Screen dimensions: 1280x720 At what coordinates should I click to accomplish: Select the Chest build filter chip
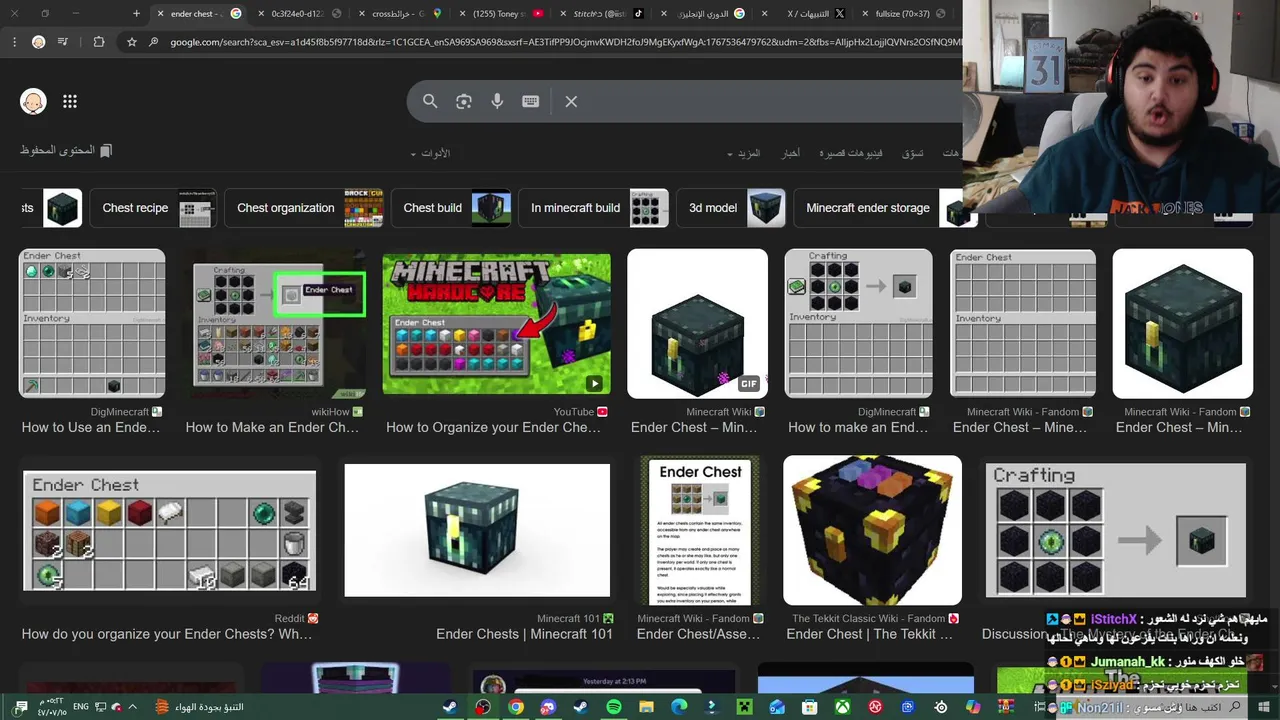click(451, 208)
